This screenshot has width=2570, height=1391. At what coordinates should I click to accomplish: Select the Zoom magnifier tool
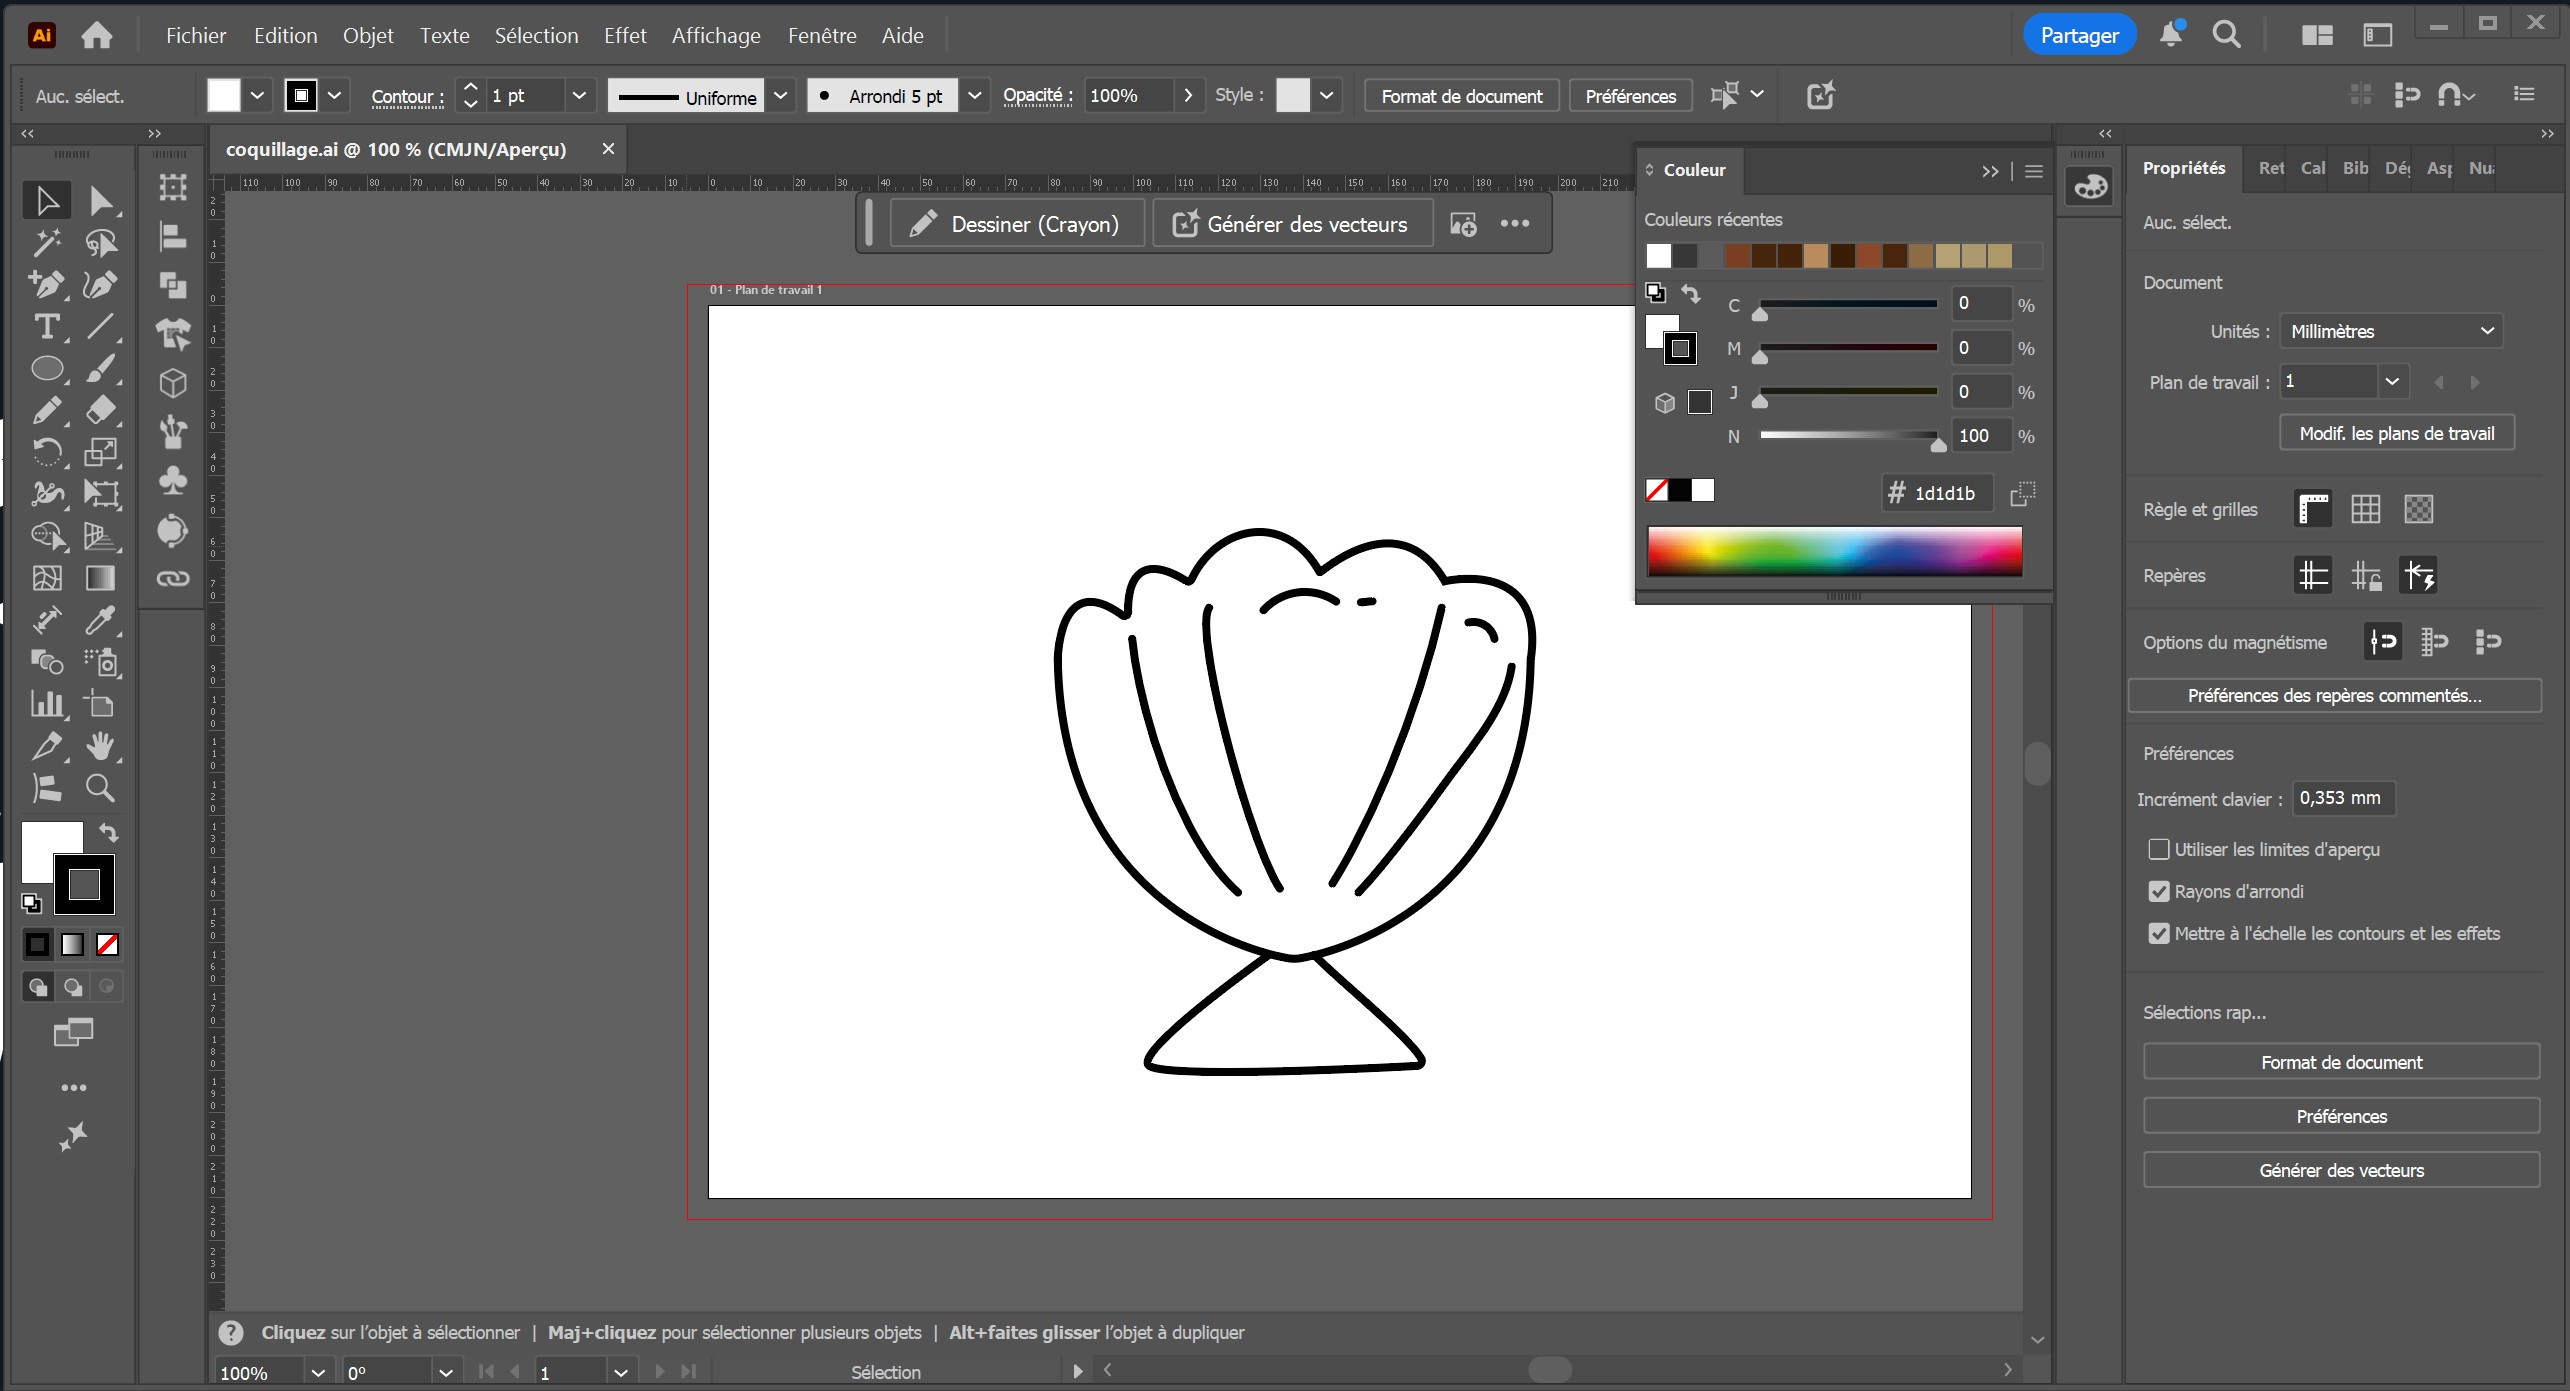(x=100, y=788)
